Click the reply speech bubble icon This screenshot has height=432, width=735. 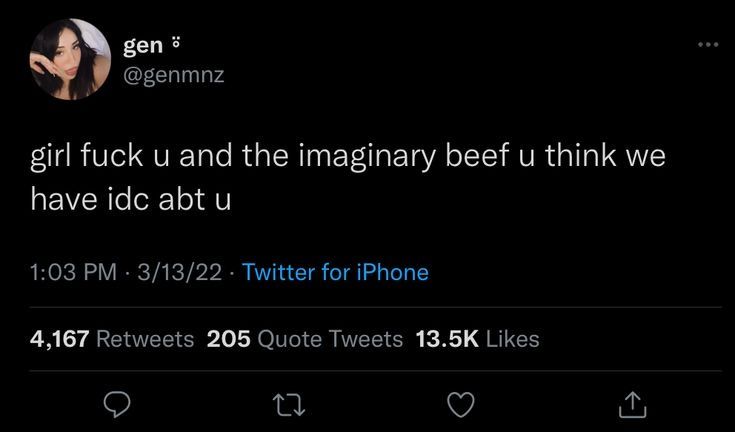point(118,404)
